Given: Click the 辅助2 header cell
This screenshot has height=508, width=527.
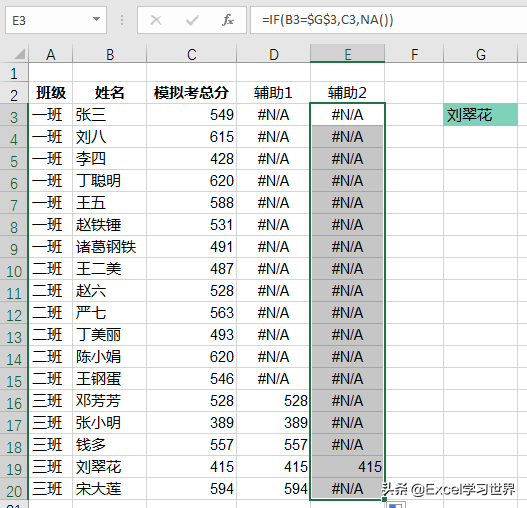Looking at the screenshot, I should click(x=348, y=92).
